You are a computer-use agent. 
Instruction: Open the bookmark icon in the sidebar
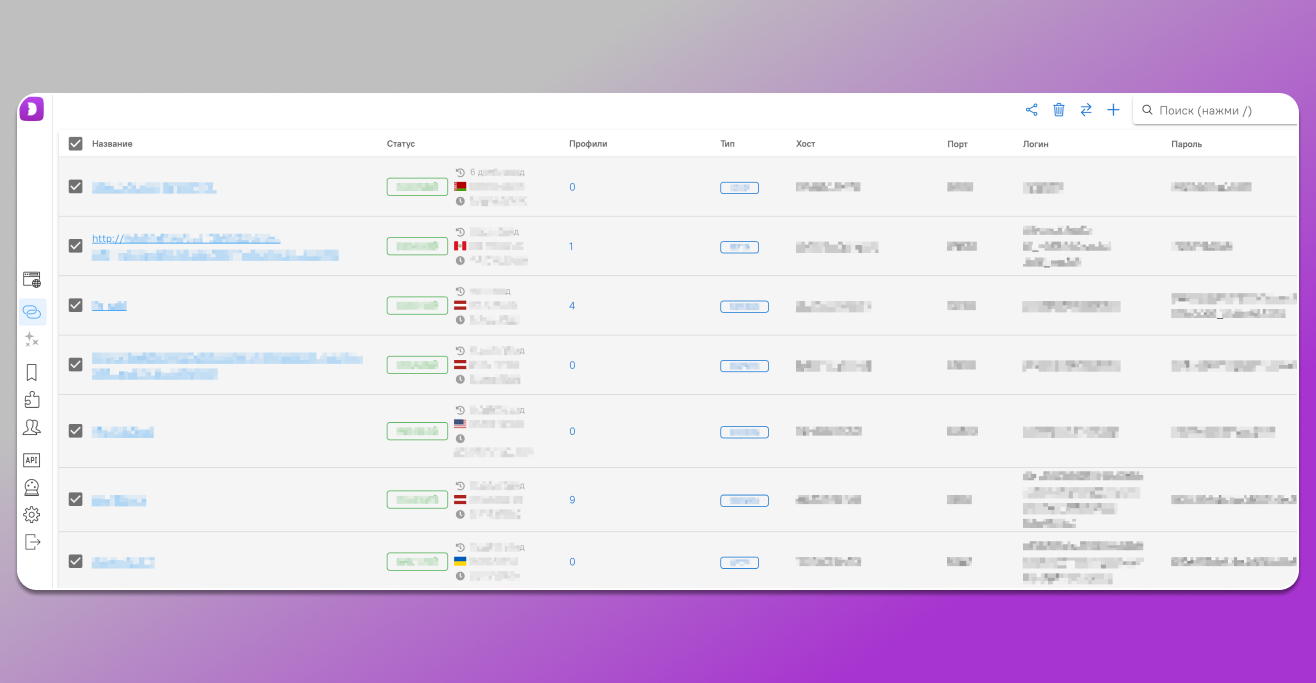(32, 372)
